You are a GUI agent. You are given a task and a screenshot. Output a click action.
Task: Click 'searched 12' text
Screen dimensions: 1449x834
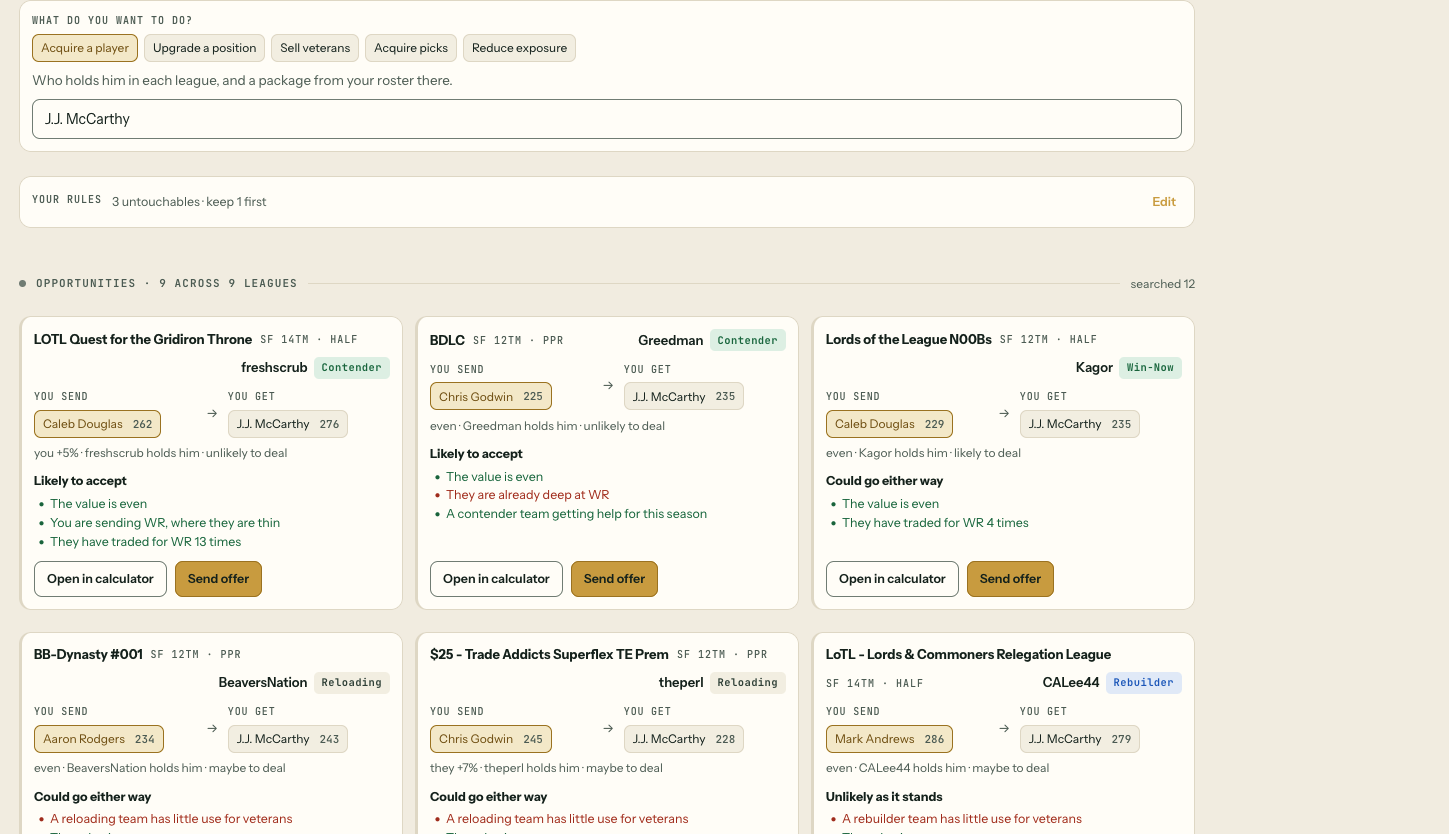[x=1163, y=284]
